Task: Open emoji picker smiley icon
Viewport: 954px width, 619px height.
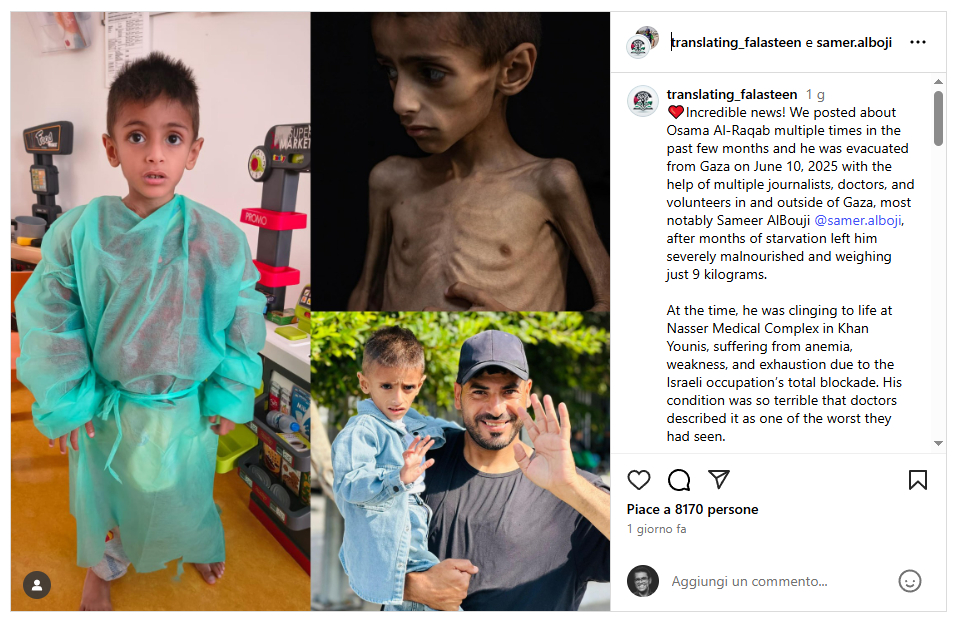Action: 910,581
